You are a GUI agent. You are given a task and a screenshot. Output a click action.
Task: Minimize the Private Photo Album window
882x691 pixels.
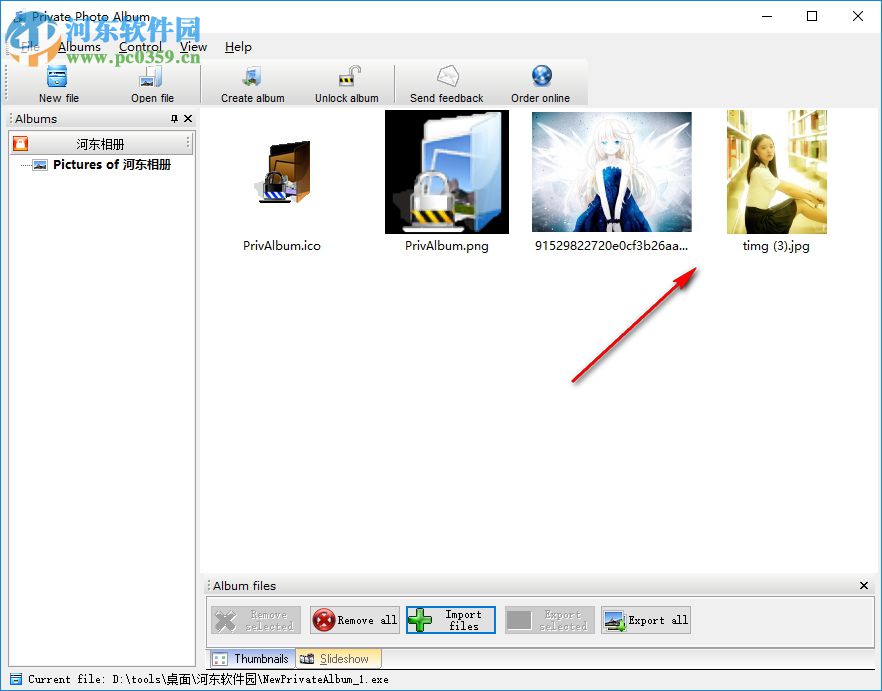tap(767, 16)
